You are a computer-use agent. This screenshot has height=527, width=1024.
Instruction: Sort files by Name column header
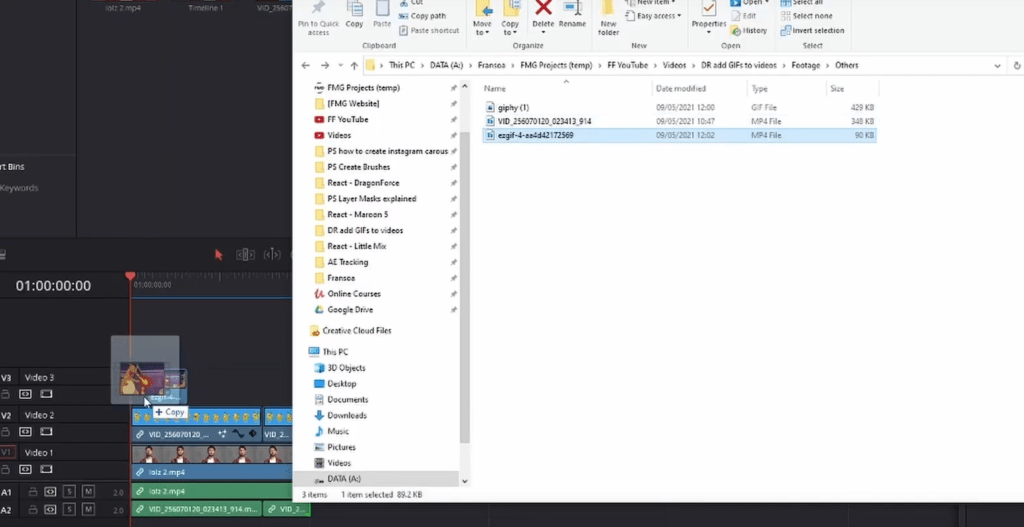point(495,88)
